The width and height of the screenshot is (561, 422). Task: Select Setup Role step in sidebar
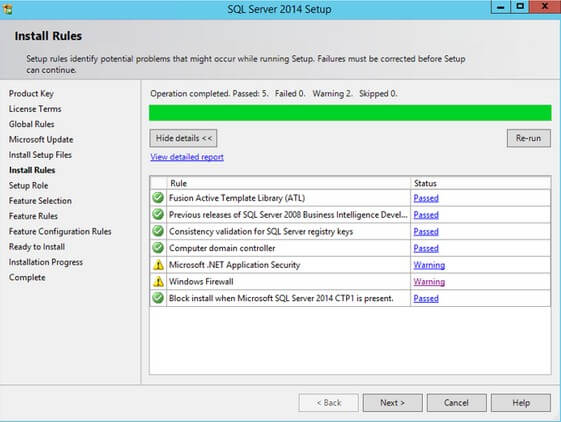28,185
